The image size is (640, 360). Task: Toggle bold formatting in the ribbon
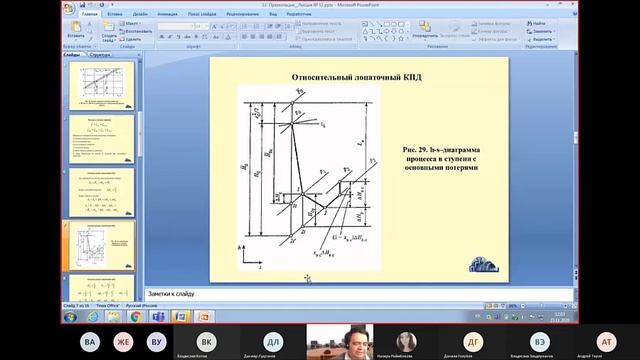[x=162, y=37]
